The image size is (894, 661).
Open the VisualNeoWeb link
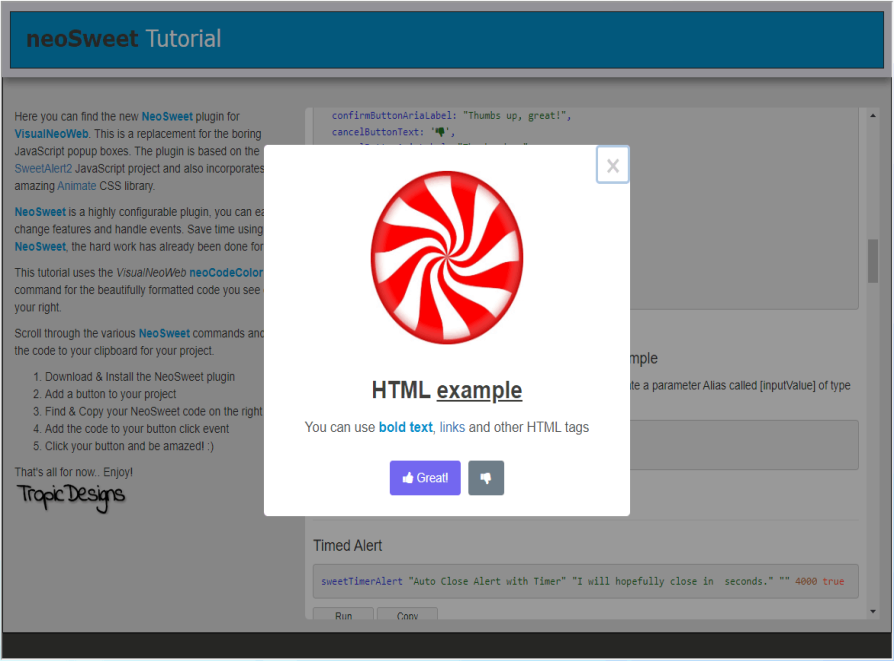[x=52, y=133]
